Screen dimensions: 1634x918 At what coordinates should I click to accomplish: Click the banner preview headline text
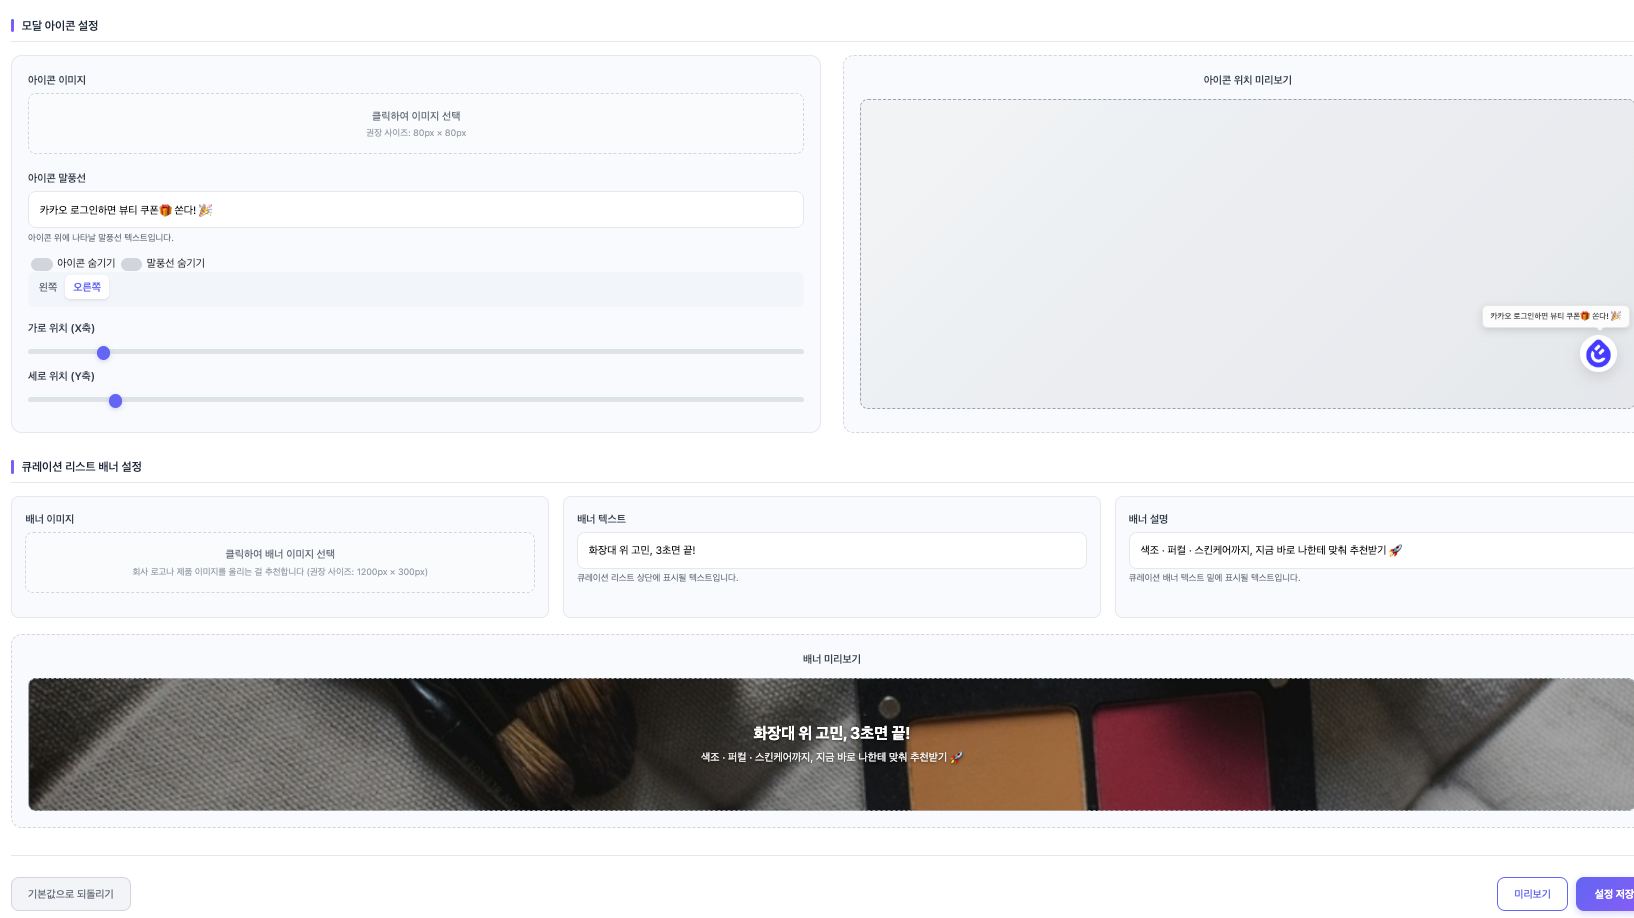[x=831, y=733]
